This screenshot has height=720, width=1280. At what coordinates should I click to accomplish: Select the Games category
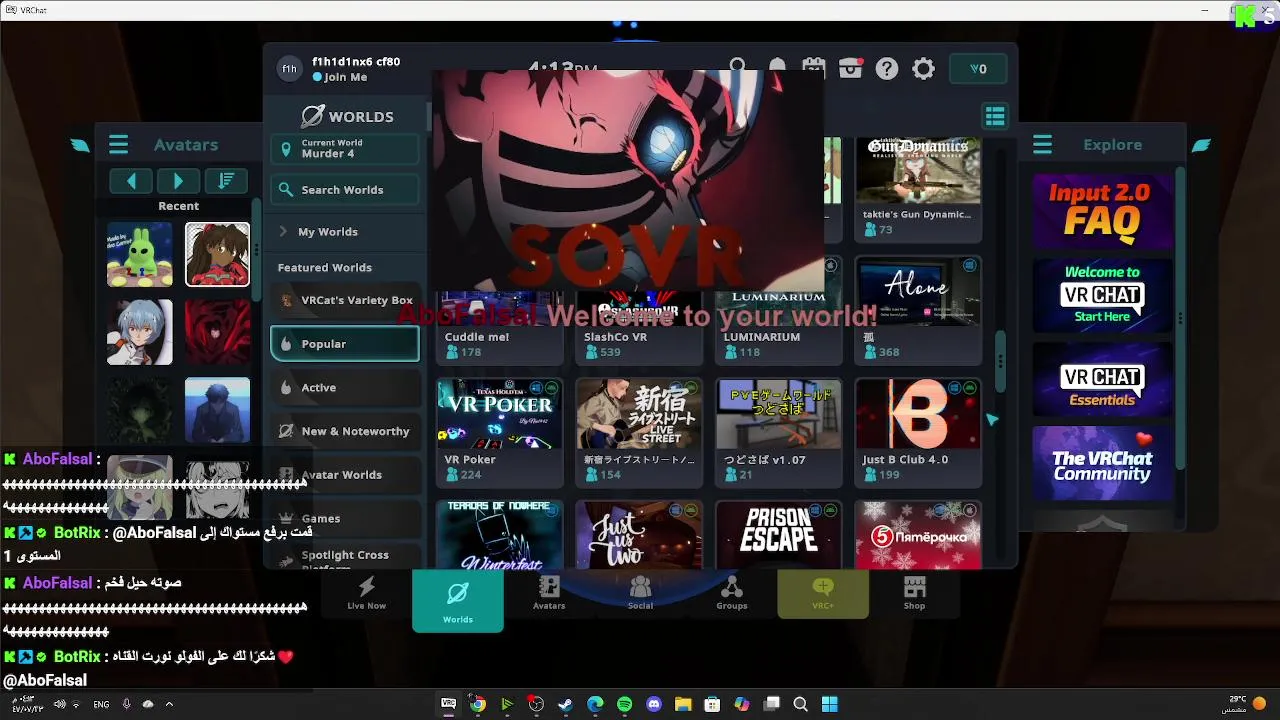click(x=345, y=519)
